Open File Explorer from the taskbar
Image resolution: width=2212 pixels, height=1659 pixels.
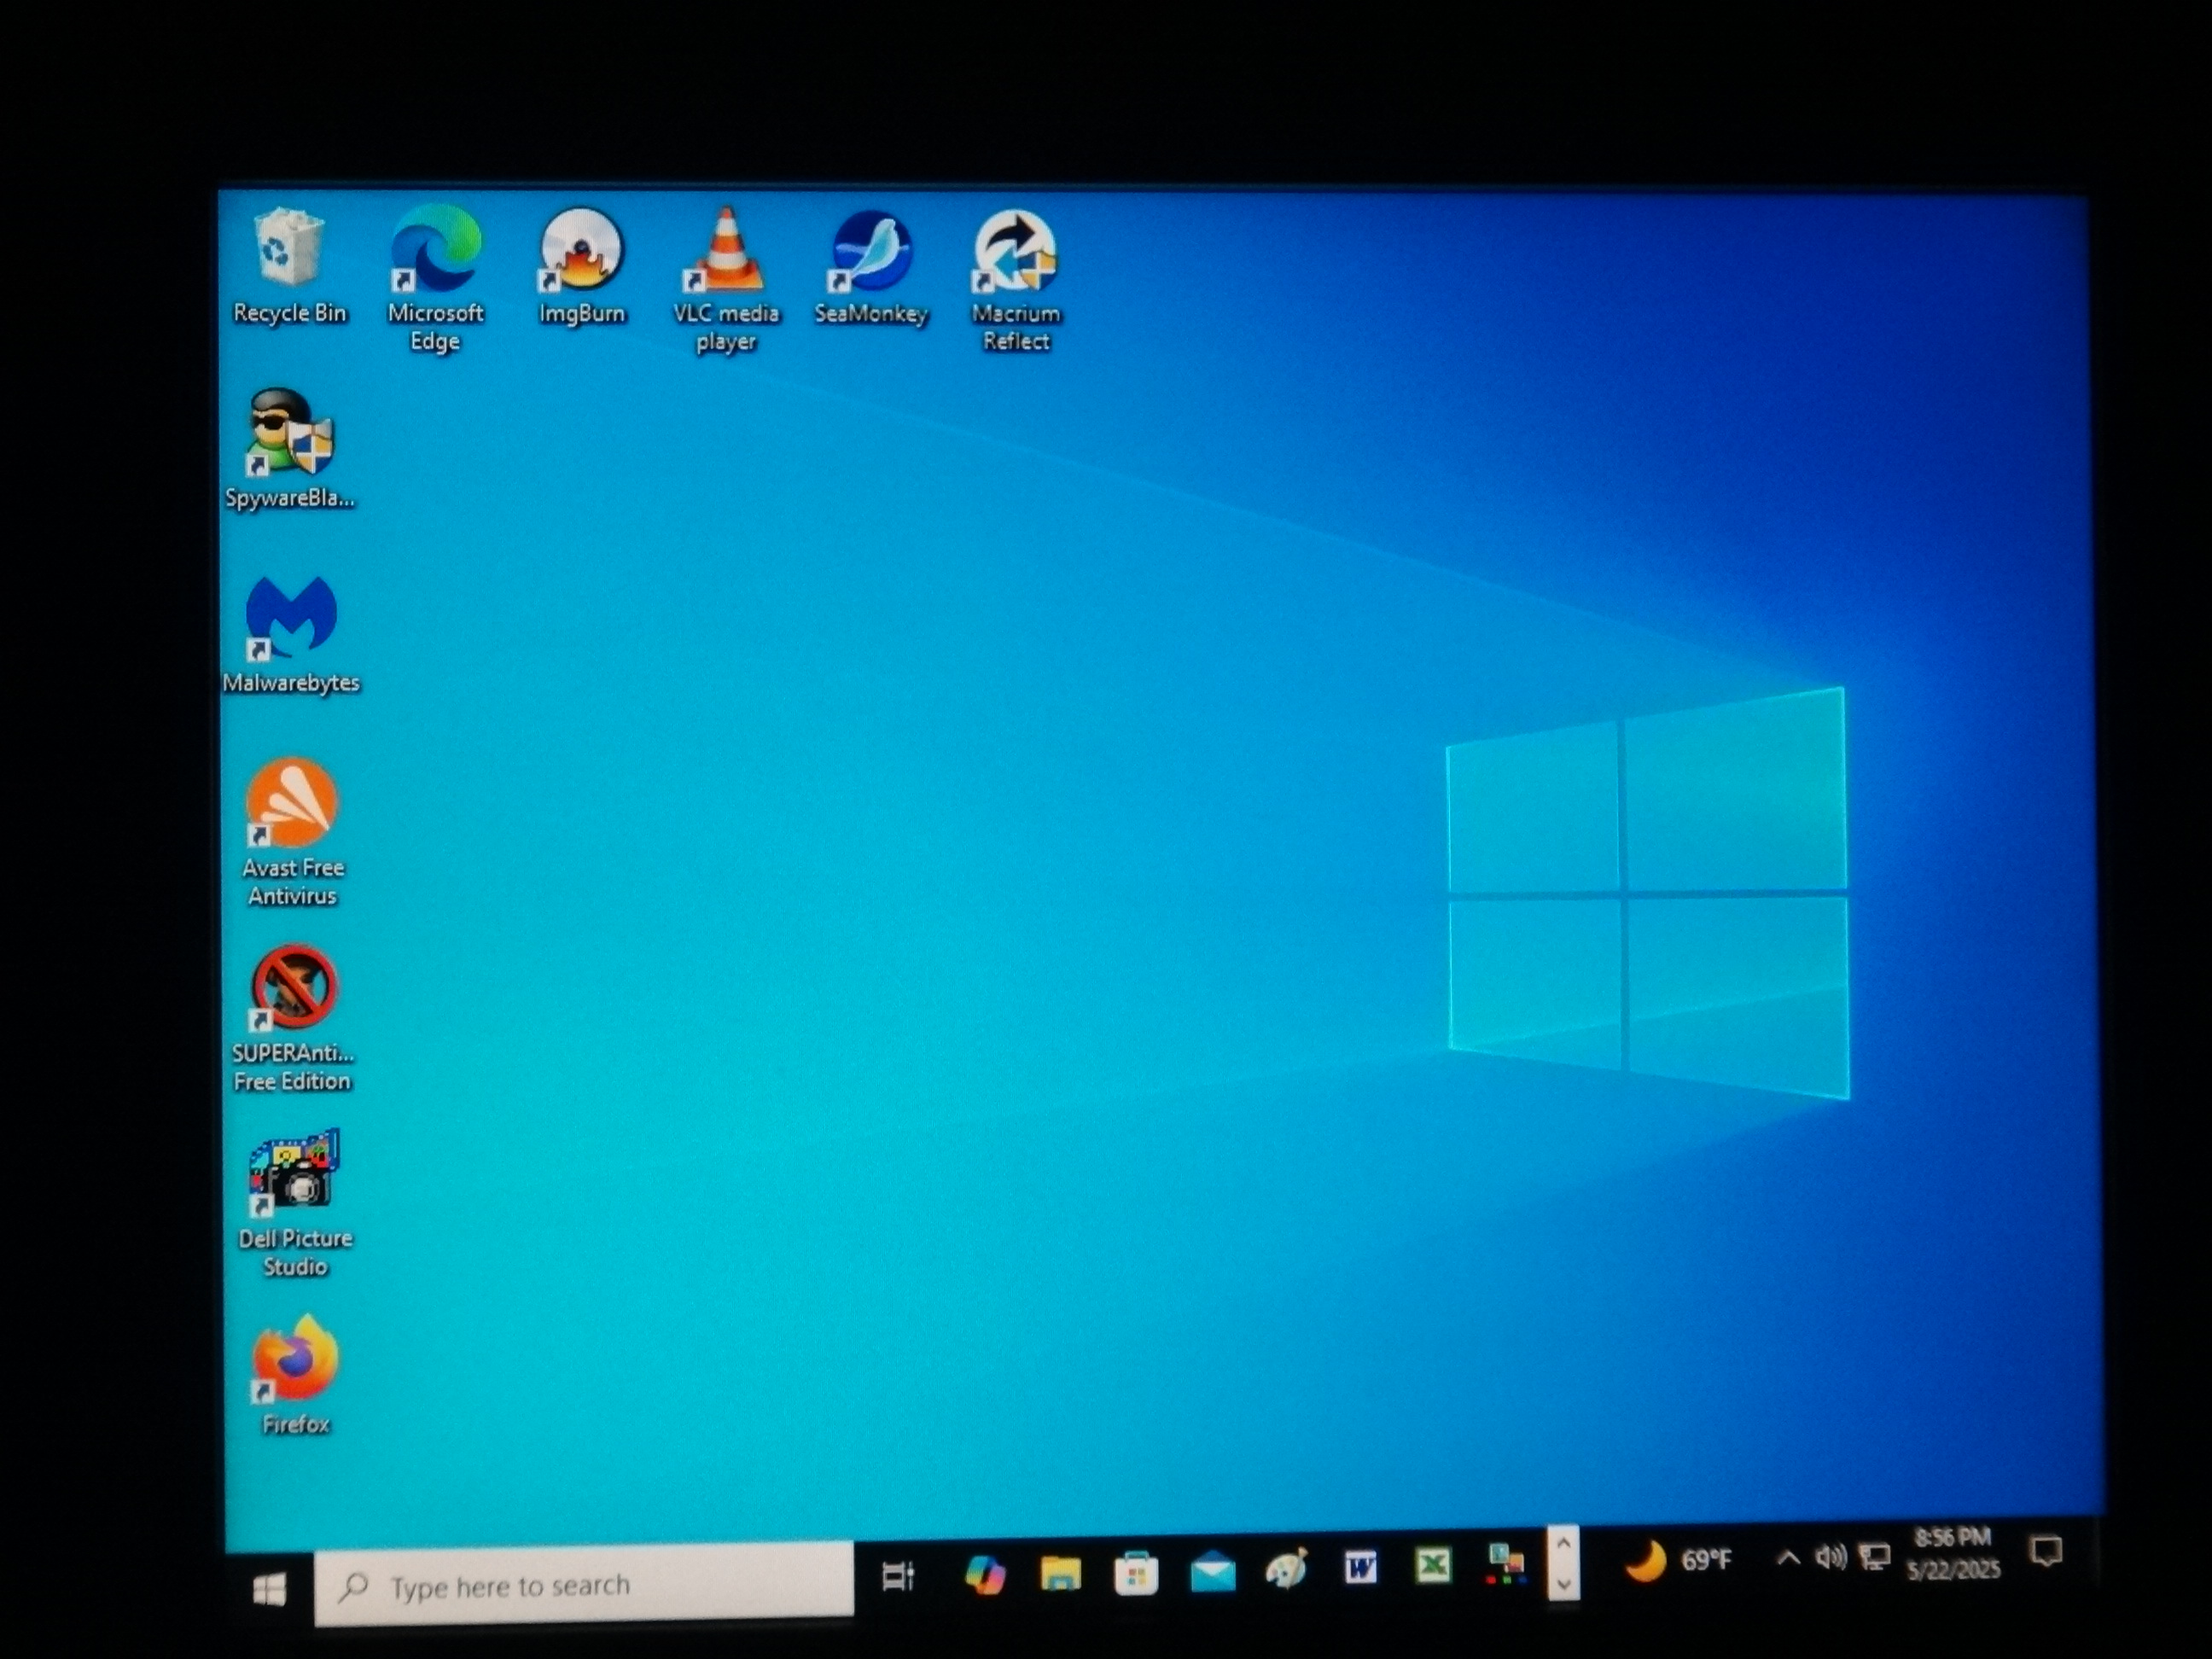click(1060, 1574)
